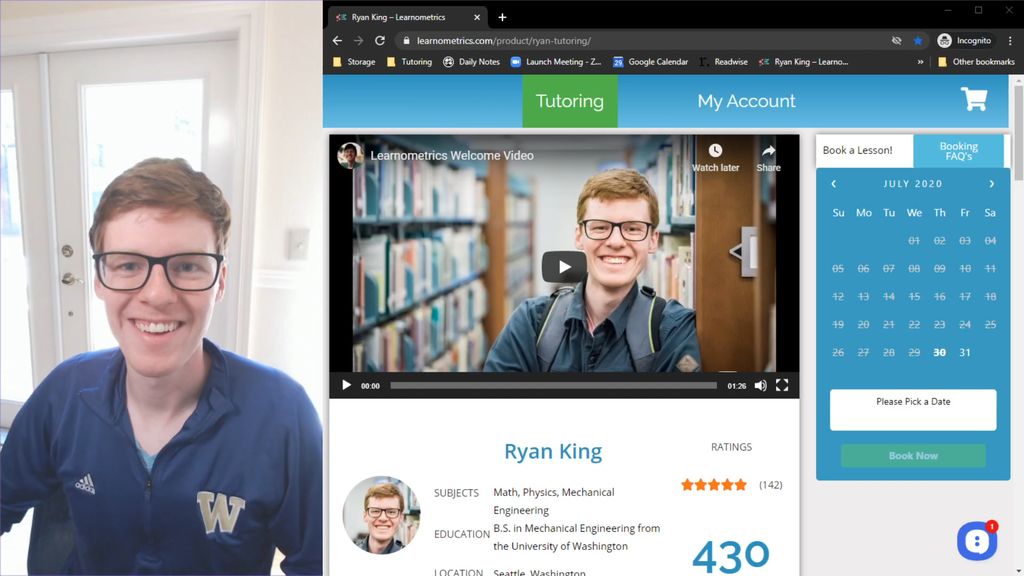Go to the next calendar month
This screenshot has height=576, width=1024.
(x=991, y=184)
